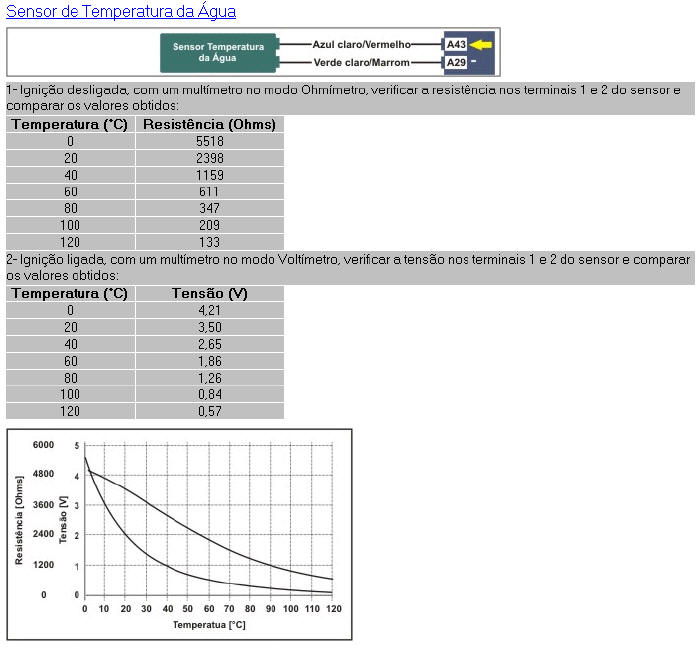Click the resistance and voltage curves chart
Image resolution: width=698 pixels, height=649 pixels.
(x=208, y=520)
